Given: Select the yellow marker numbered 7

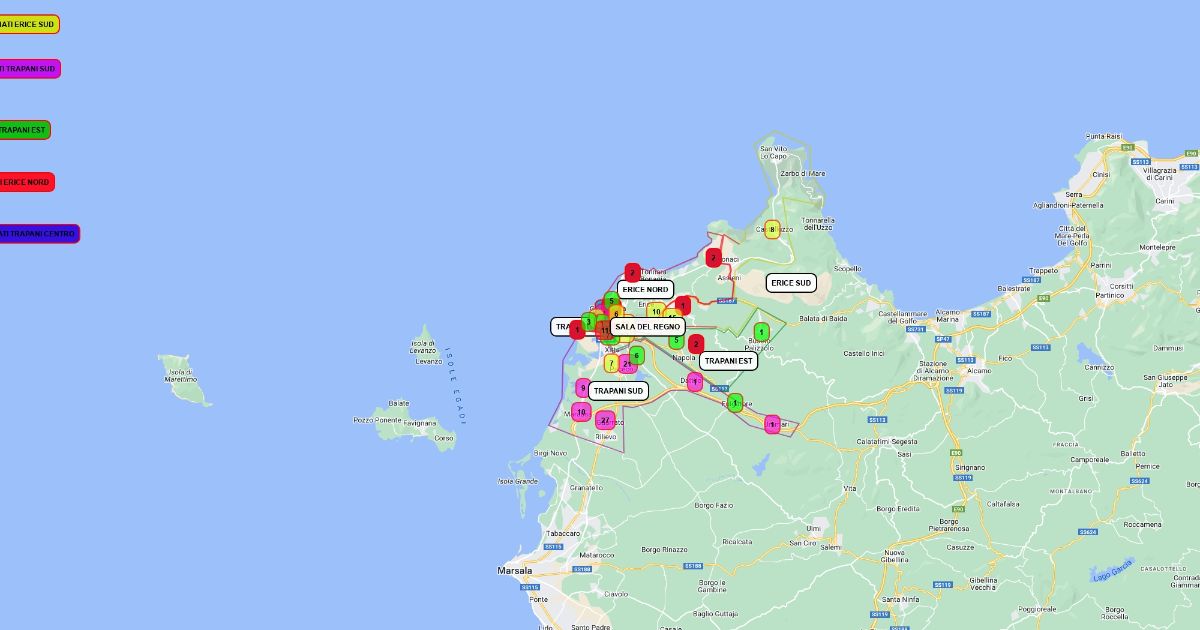Looking at the screenshot, I should point(611,363).
